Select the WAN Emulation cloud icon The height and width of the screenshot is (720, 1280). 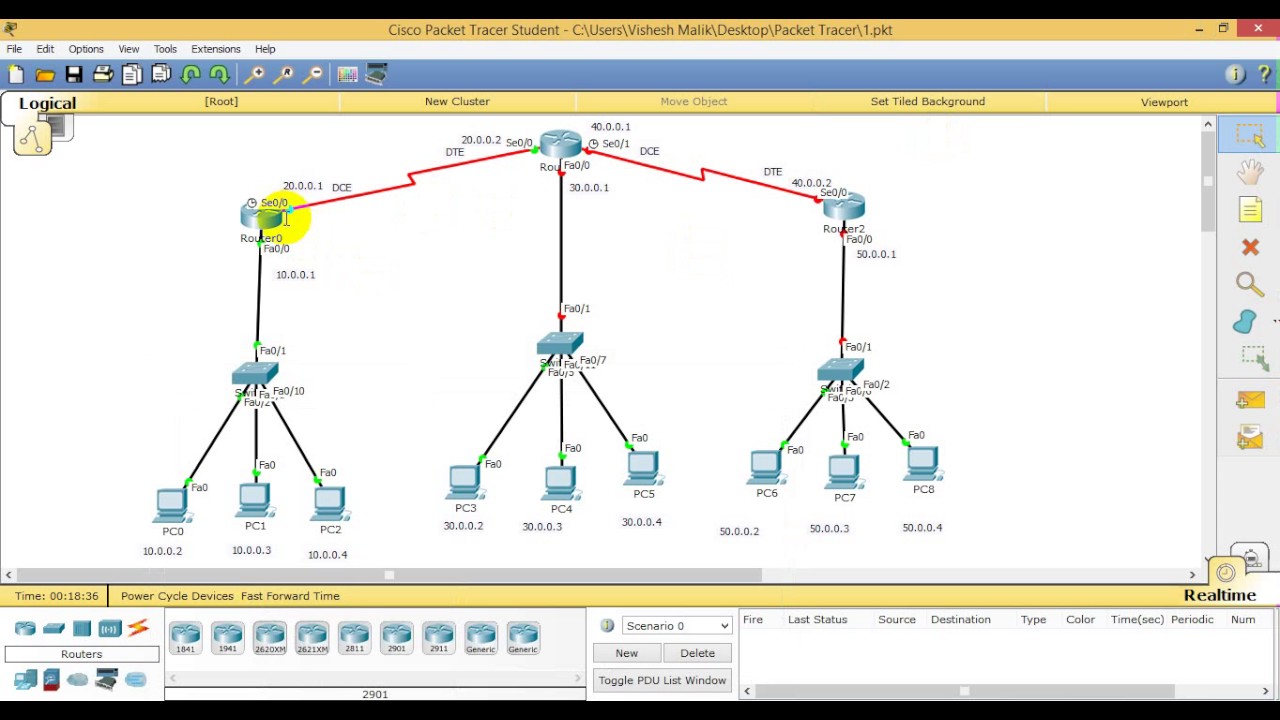coord(78,680)
